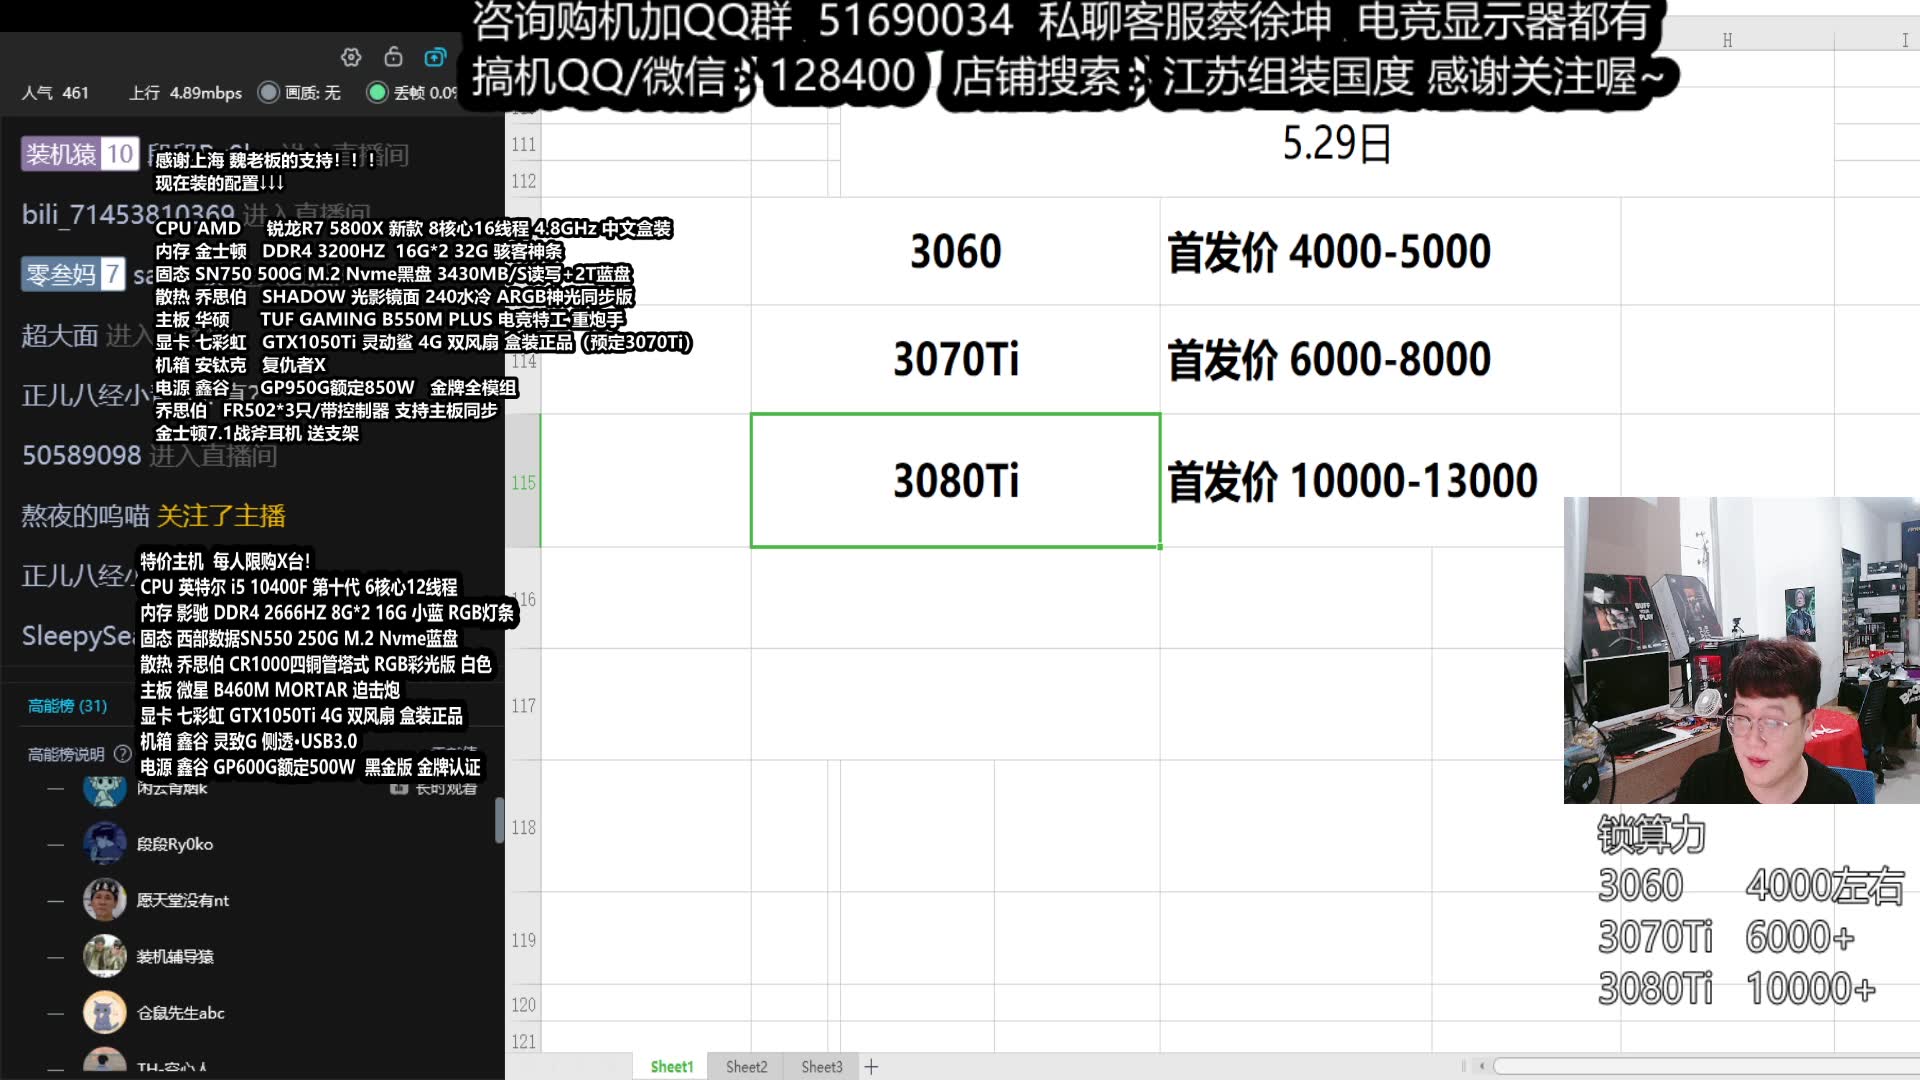Click the padlock unlock icon in stream toolbar

pos(392,57)
